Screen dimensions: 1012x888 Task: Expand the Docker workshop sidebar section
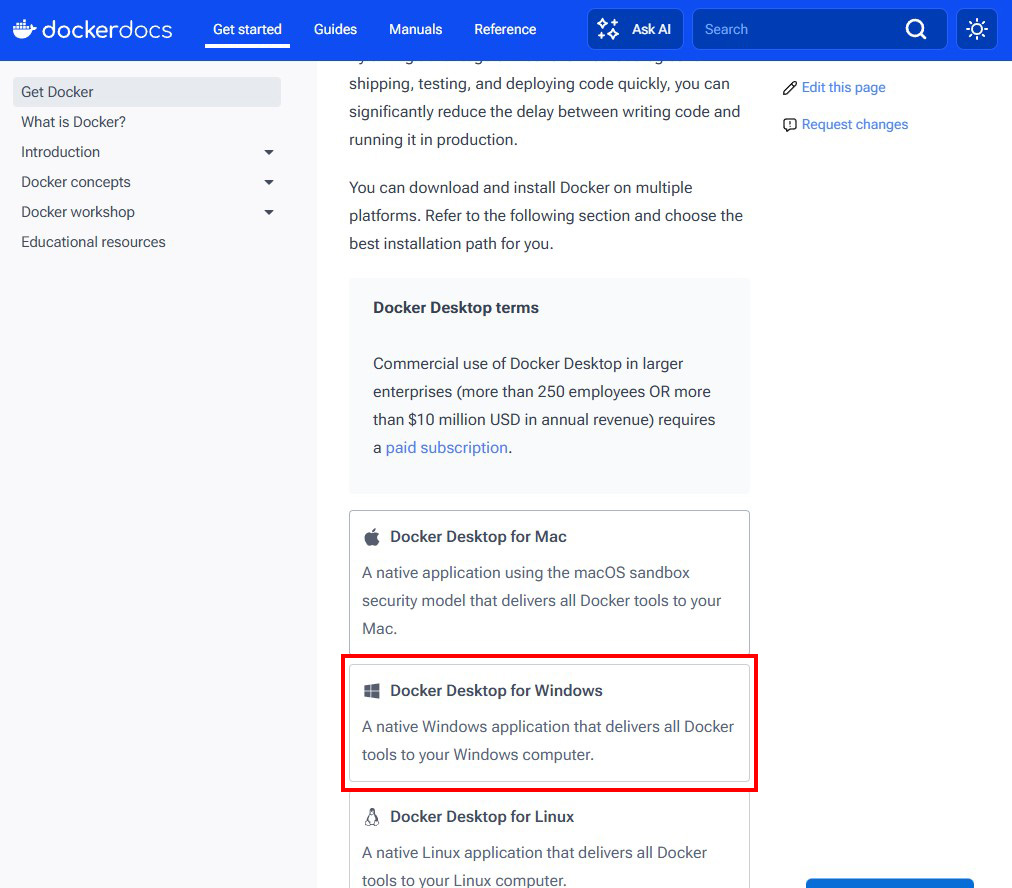pos(268,212)
